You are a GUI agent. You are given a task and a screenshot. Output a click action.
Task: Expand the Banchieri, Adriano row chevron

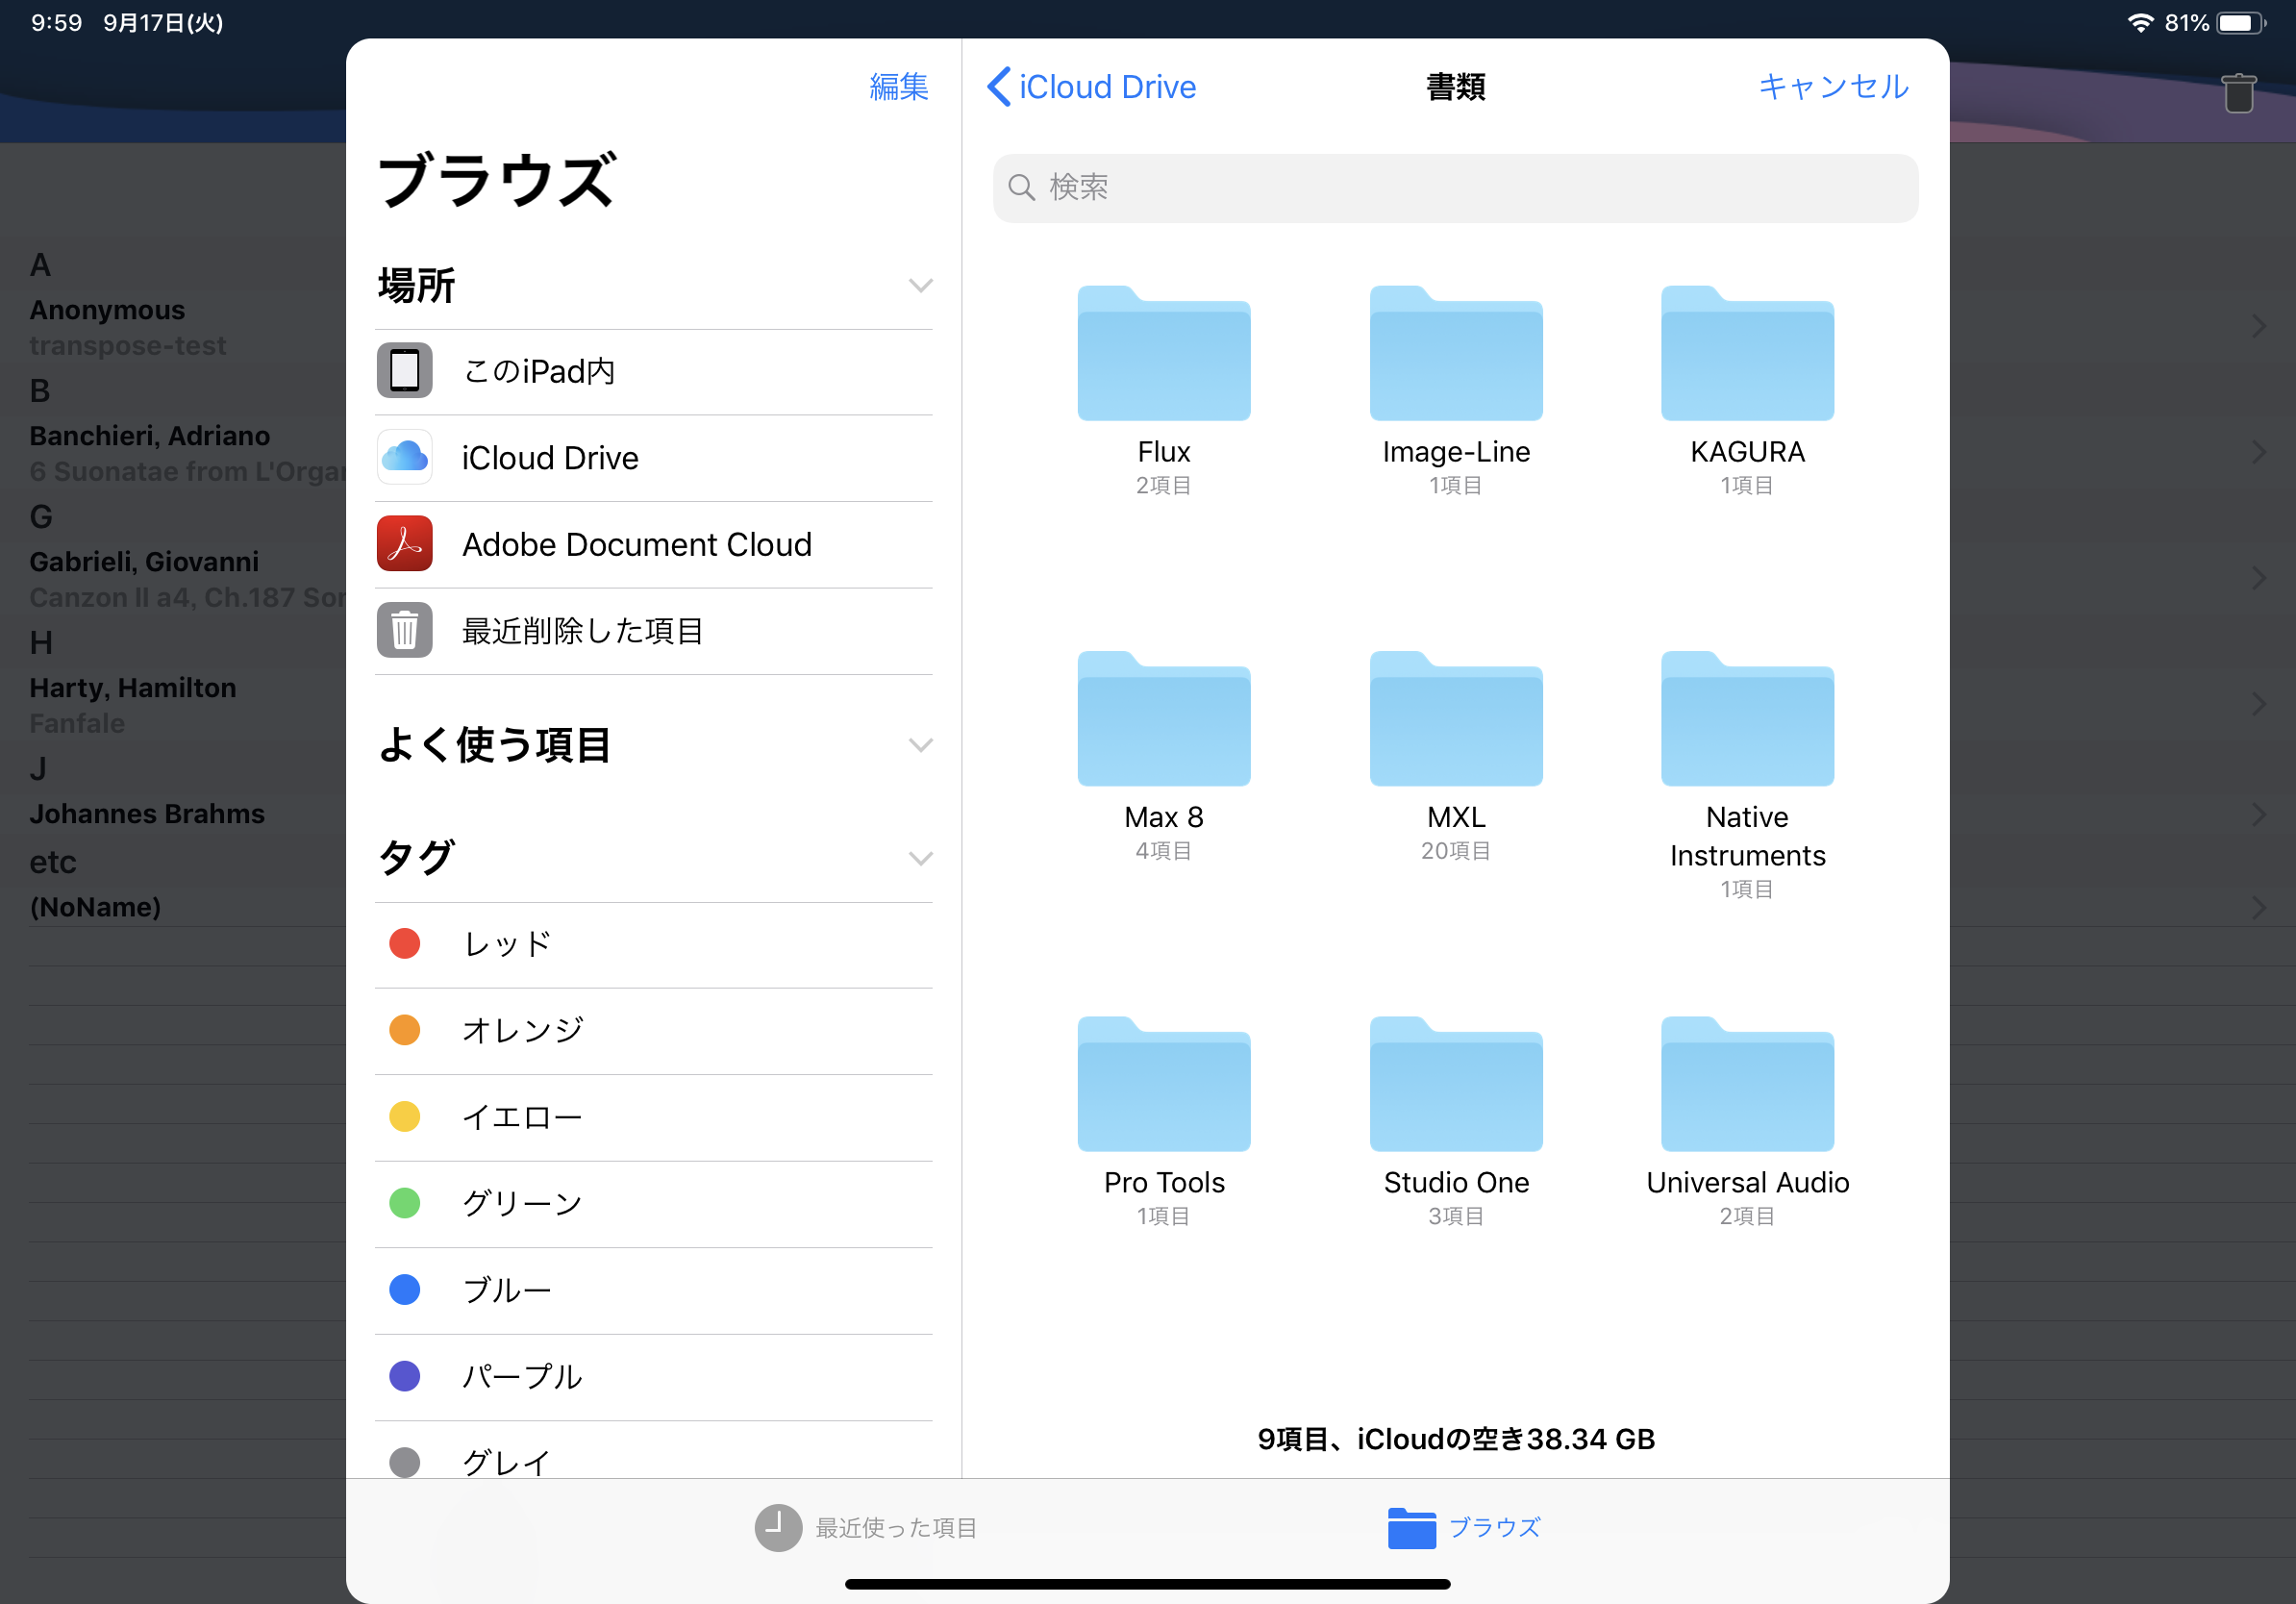point(2258,452)
